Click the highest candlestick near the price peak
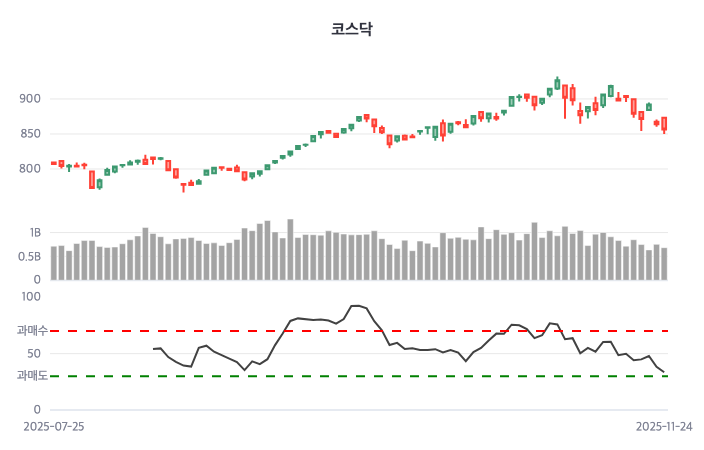The image size is (704, 450). point(557,84)
